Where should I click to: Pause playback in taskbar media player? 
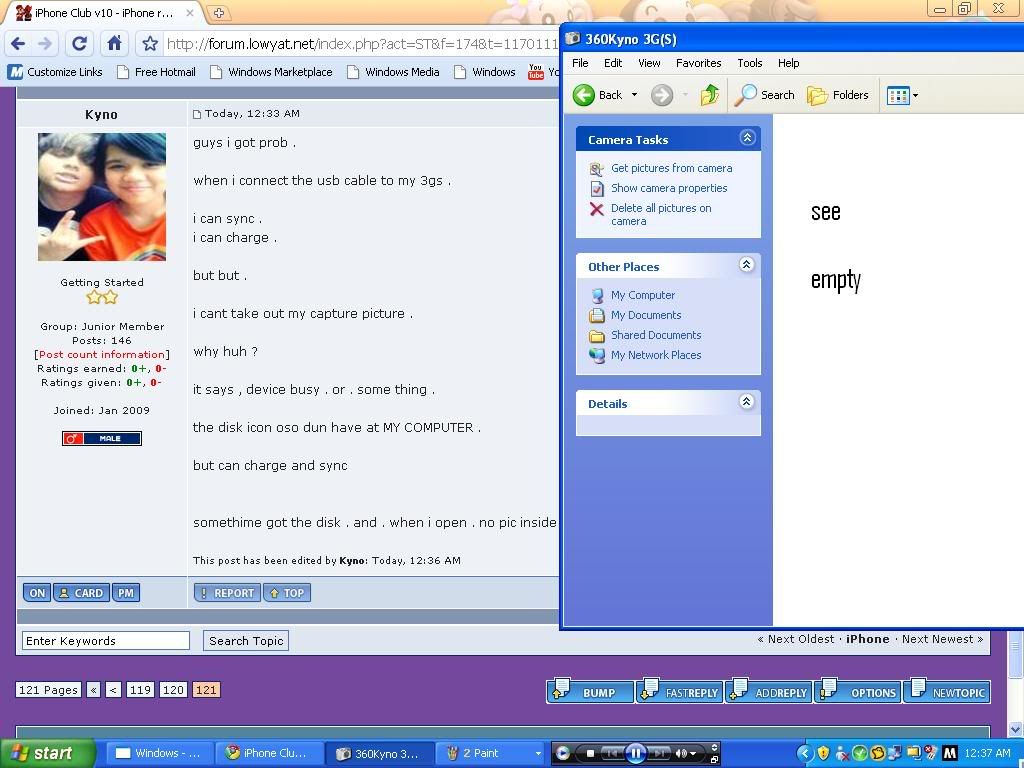pyautogui.click(x=635, y=753)
